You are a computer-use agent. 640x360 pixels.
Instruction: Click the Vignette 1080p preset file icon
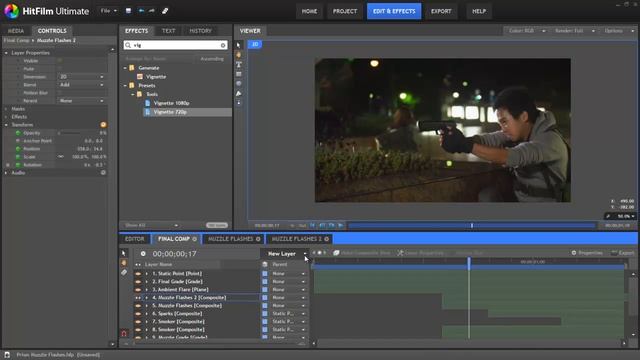[x=148, y=103]
